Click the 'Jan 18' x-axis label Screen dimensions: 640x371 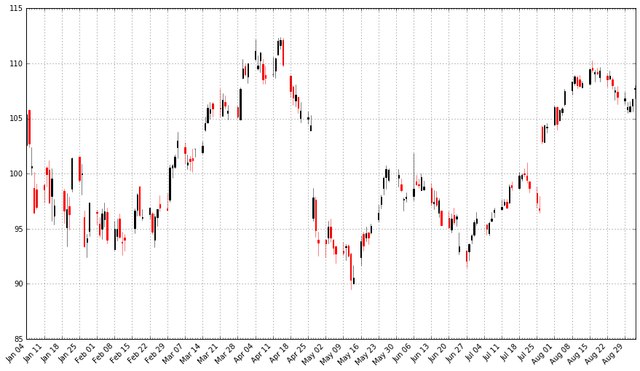click(51, 353)
